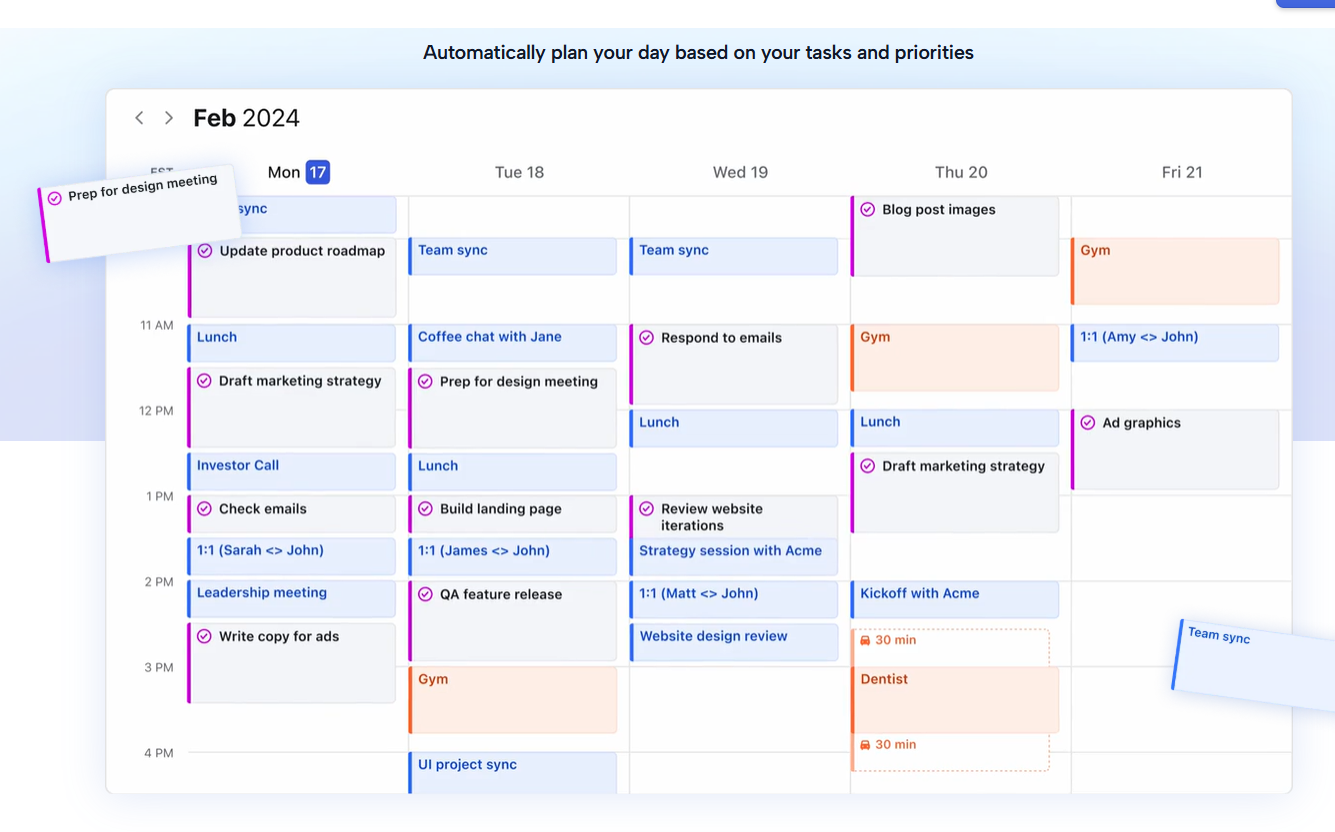This screenshot has height=832, width=1335.
Task: Click car icon in 30 min block below Dentist
Action: coord(865,745)
